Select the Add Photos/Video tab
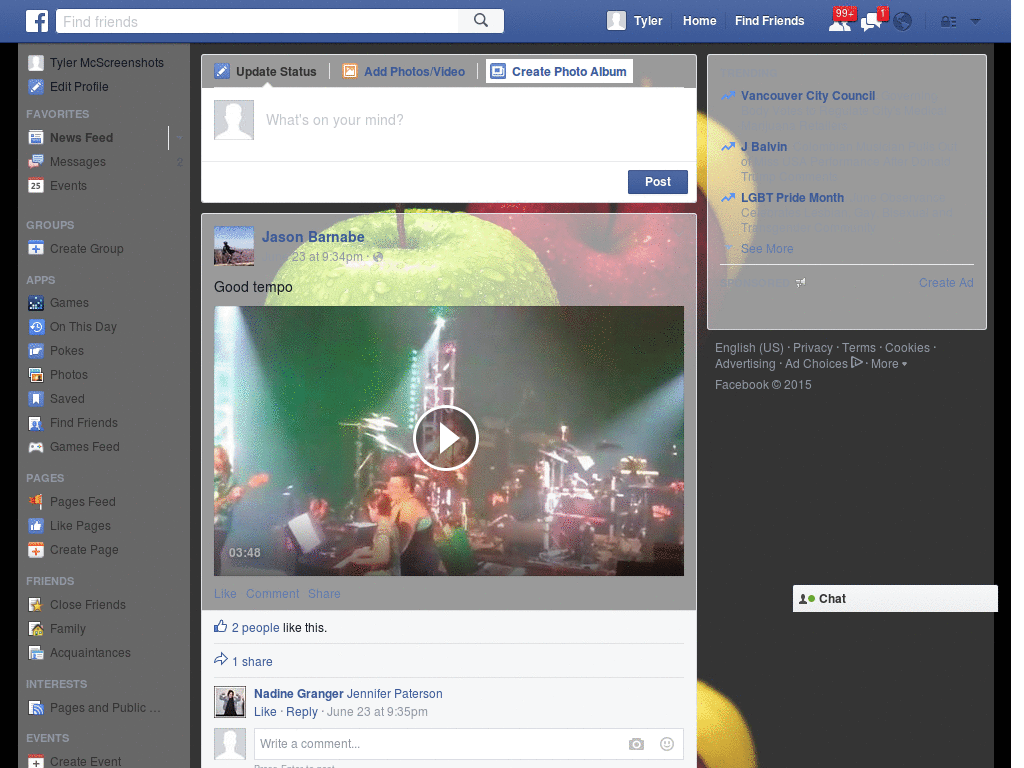 click(x=404, y=71)
